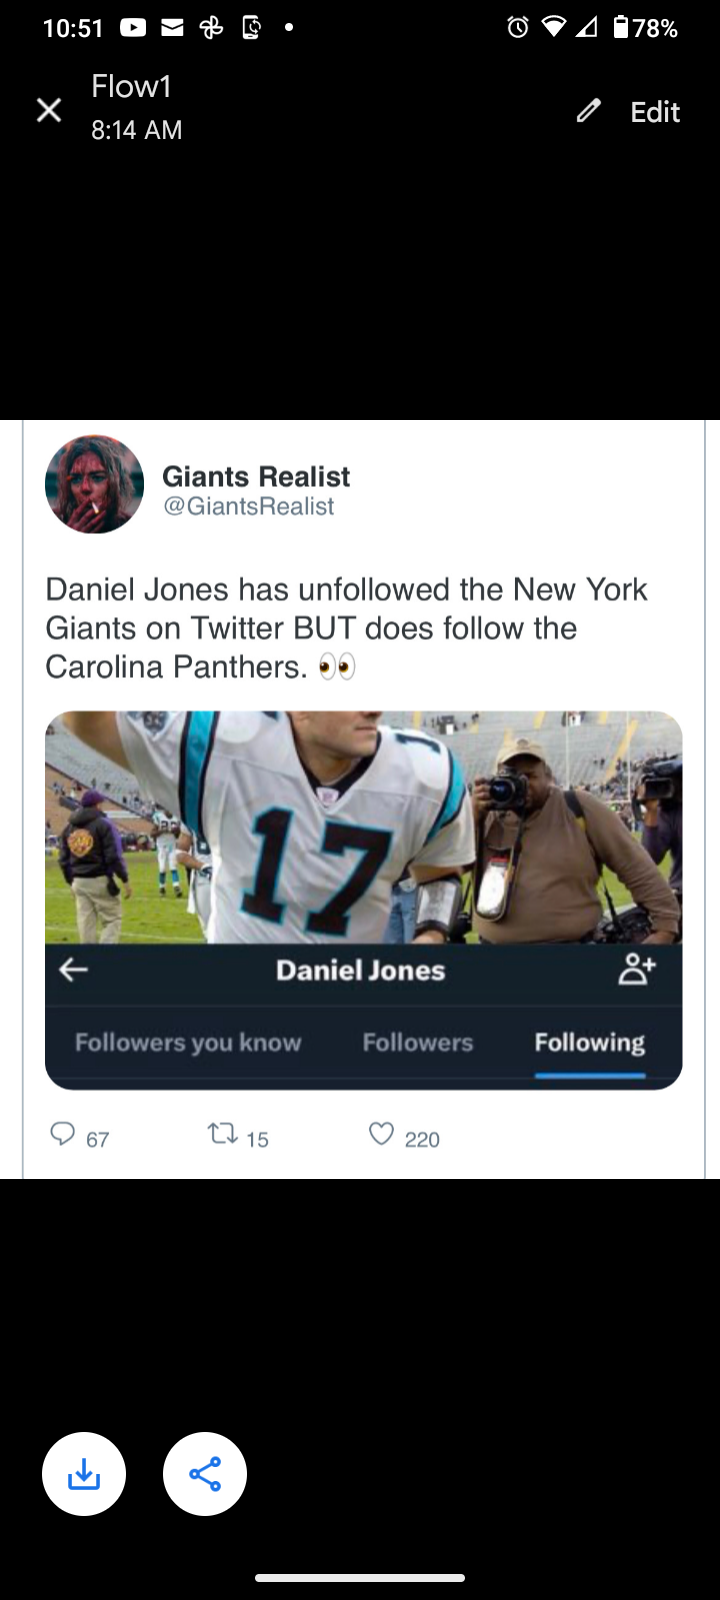Tap the retweet arrows icon
This screenshot has width=720, height=1600.
click(221, 1134)
